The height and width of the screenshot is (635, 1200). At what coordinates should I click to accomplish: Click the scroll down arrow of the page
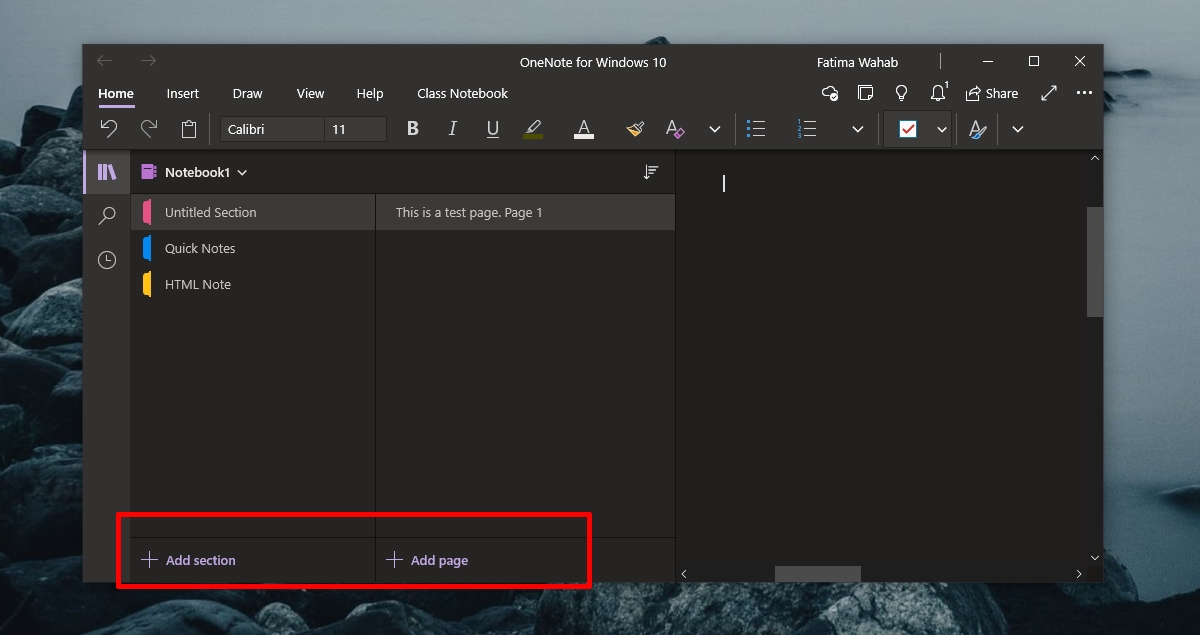[1095, 557]
